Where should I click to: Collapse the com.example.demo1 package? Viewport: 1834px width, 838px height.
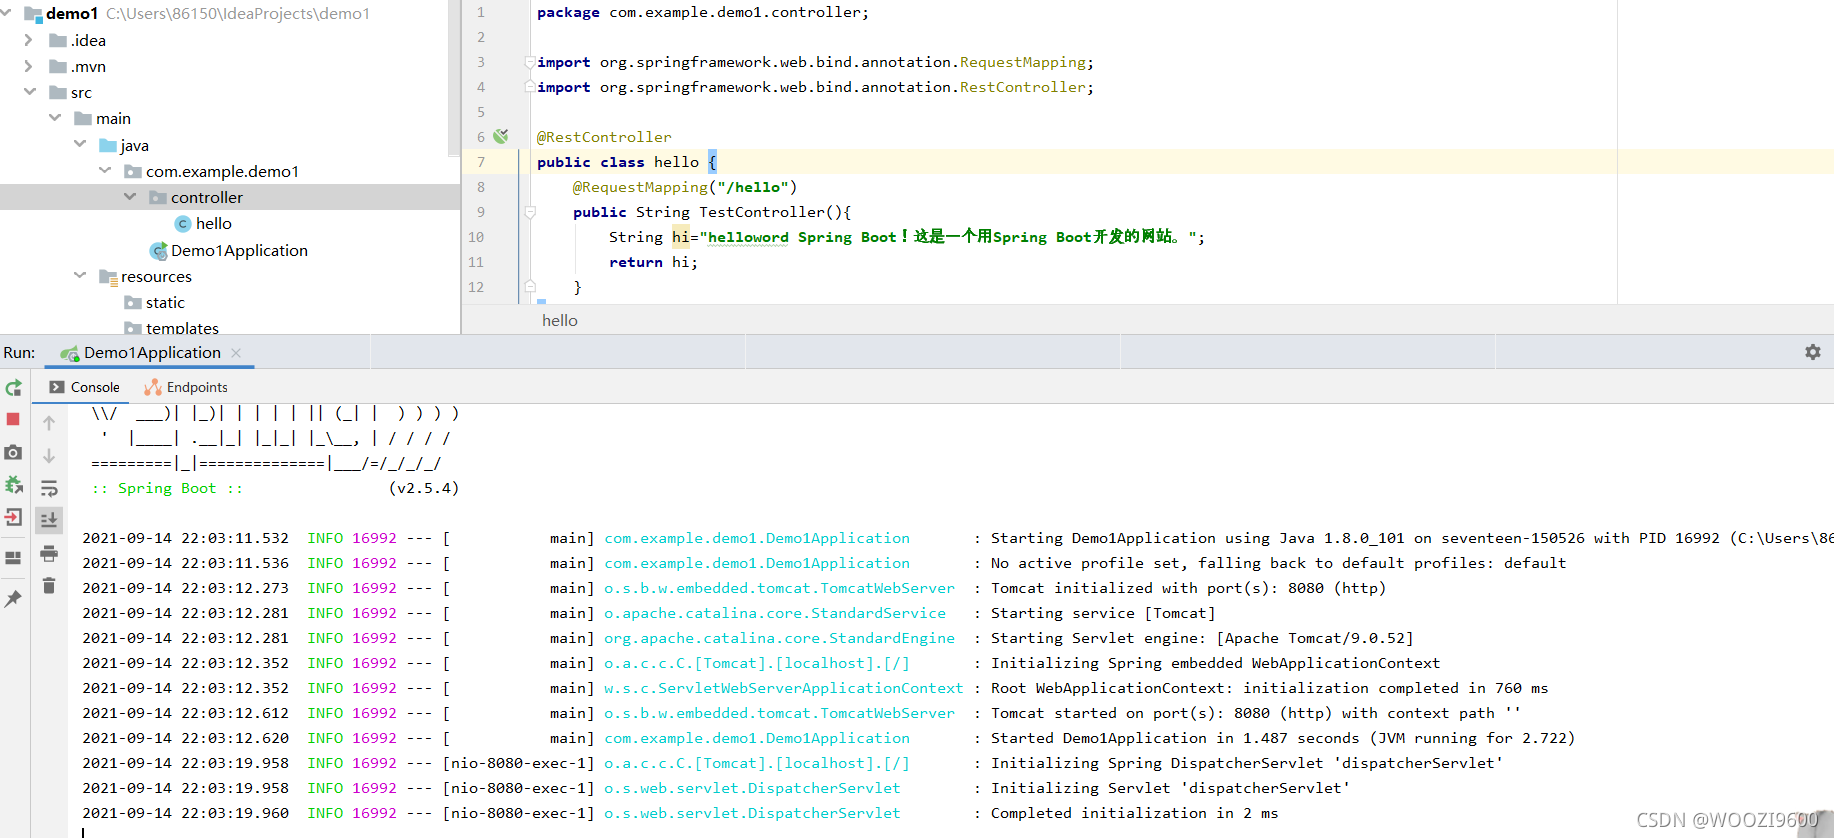click(x=105, y=171)
